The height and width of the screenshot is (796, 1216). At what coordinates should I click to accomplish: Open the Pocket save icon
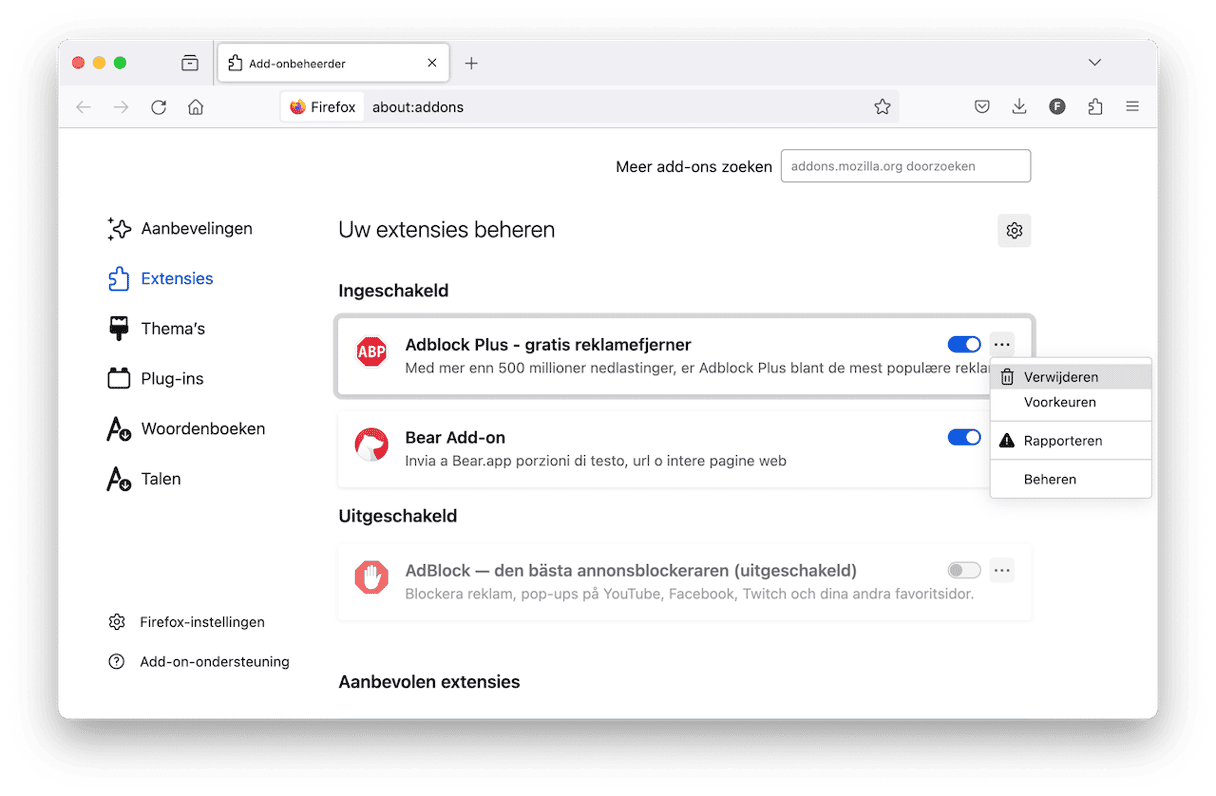click(982, 107)
